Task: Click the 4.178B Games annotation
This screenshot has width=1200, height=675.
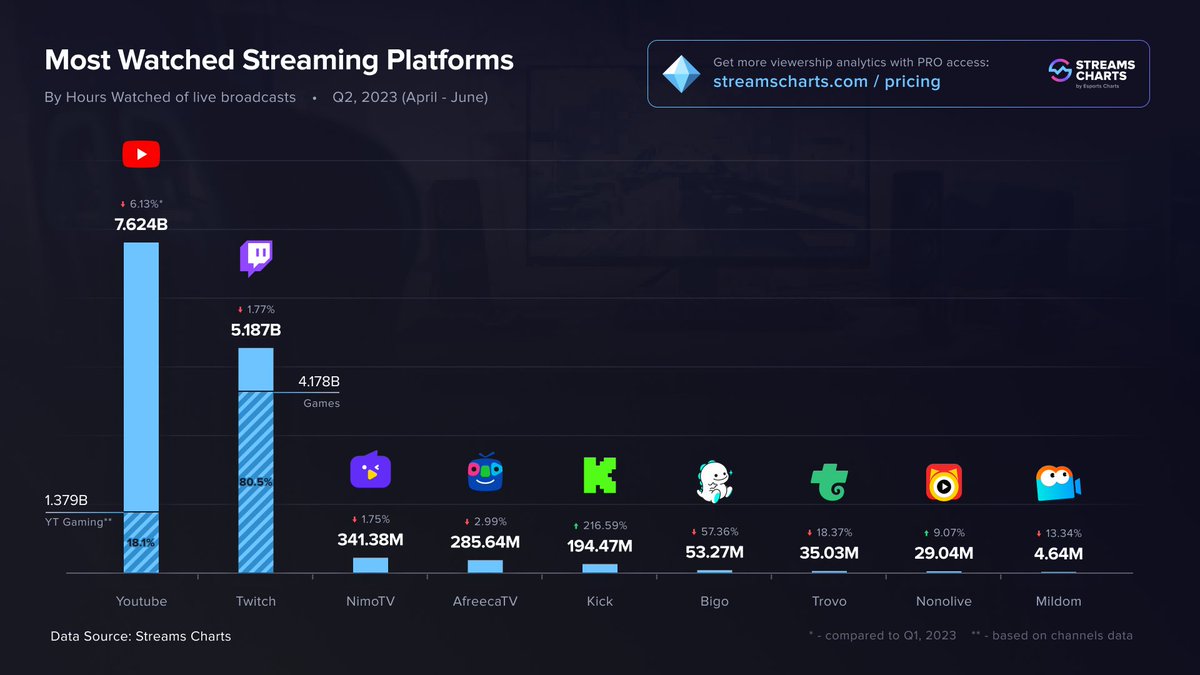Action: (x=321, y=381)
